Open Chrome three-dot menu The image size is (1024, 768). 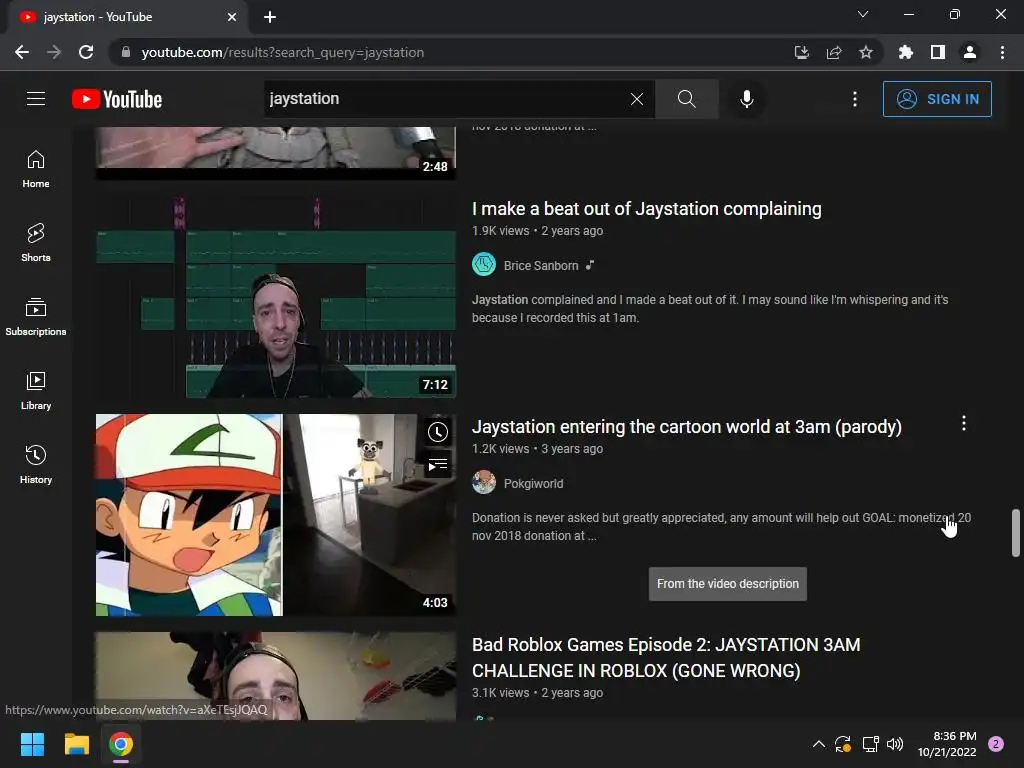coord(1002,52)
